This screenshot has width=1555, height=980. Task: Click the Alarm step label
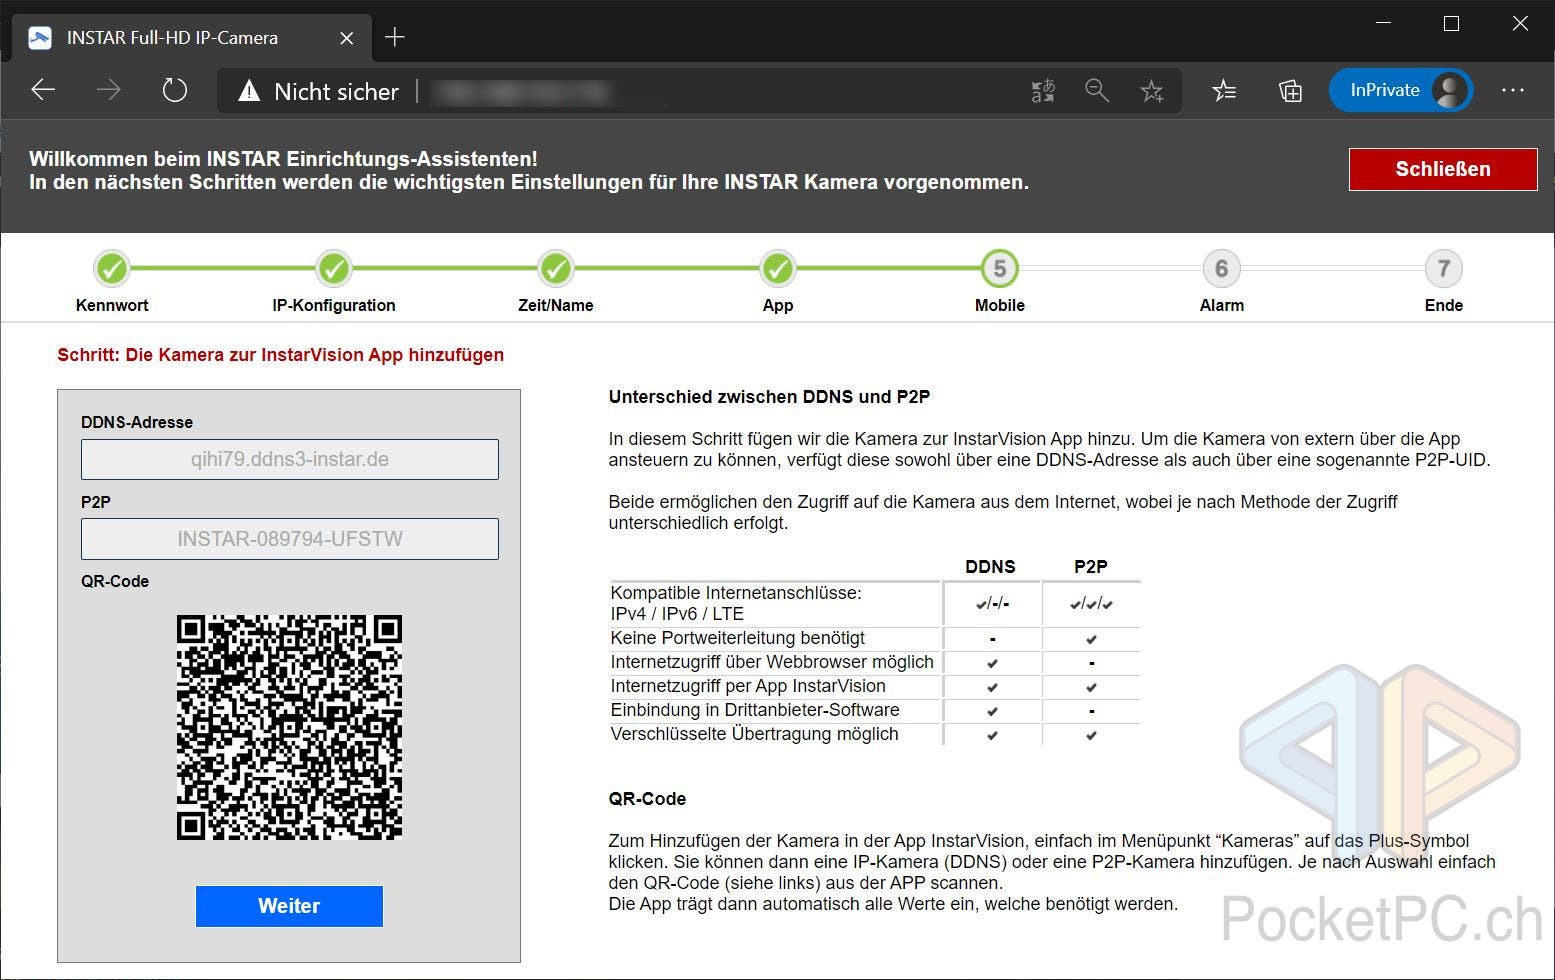[1222, 305]
